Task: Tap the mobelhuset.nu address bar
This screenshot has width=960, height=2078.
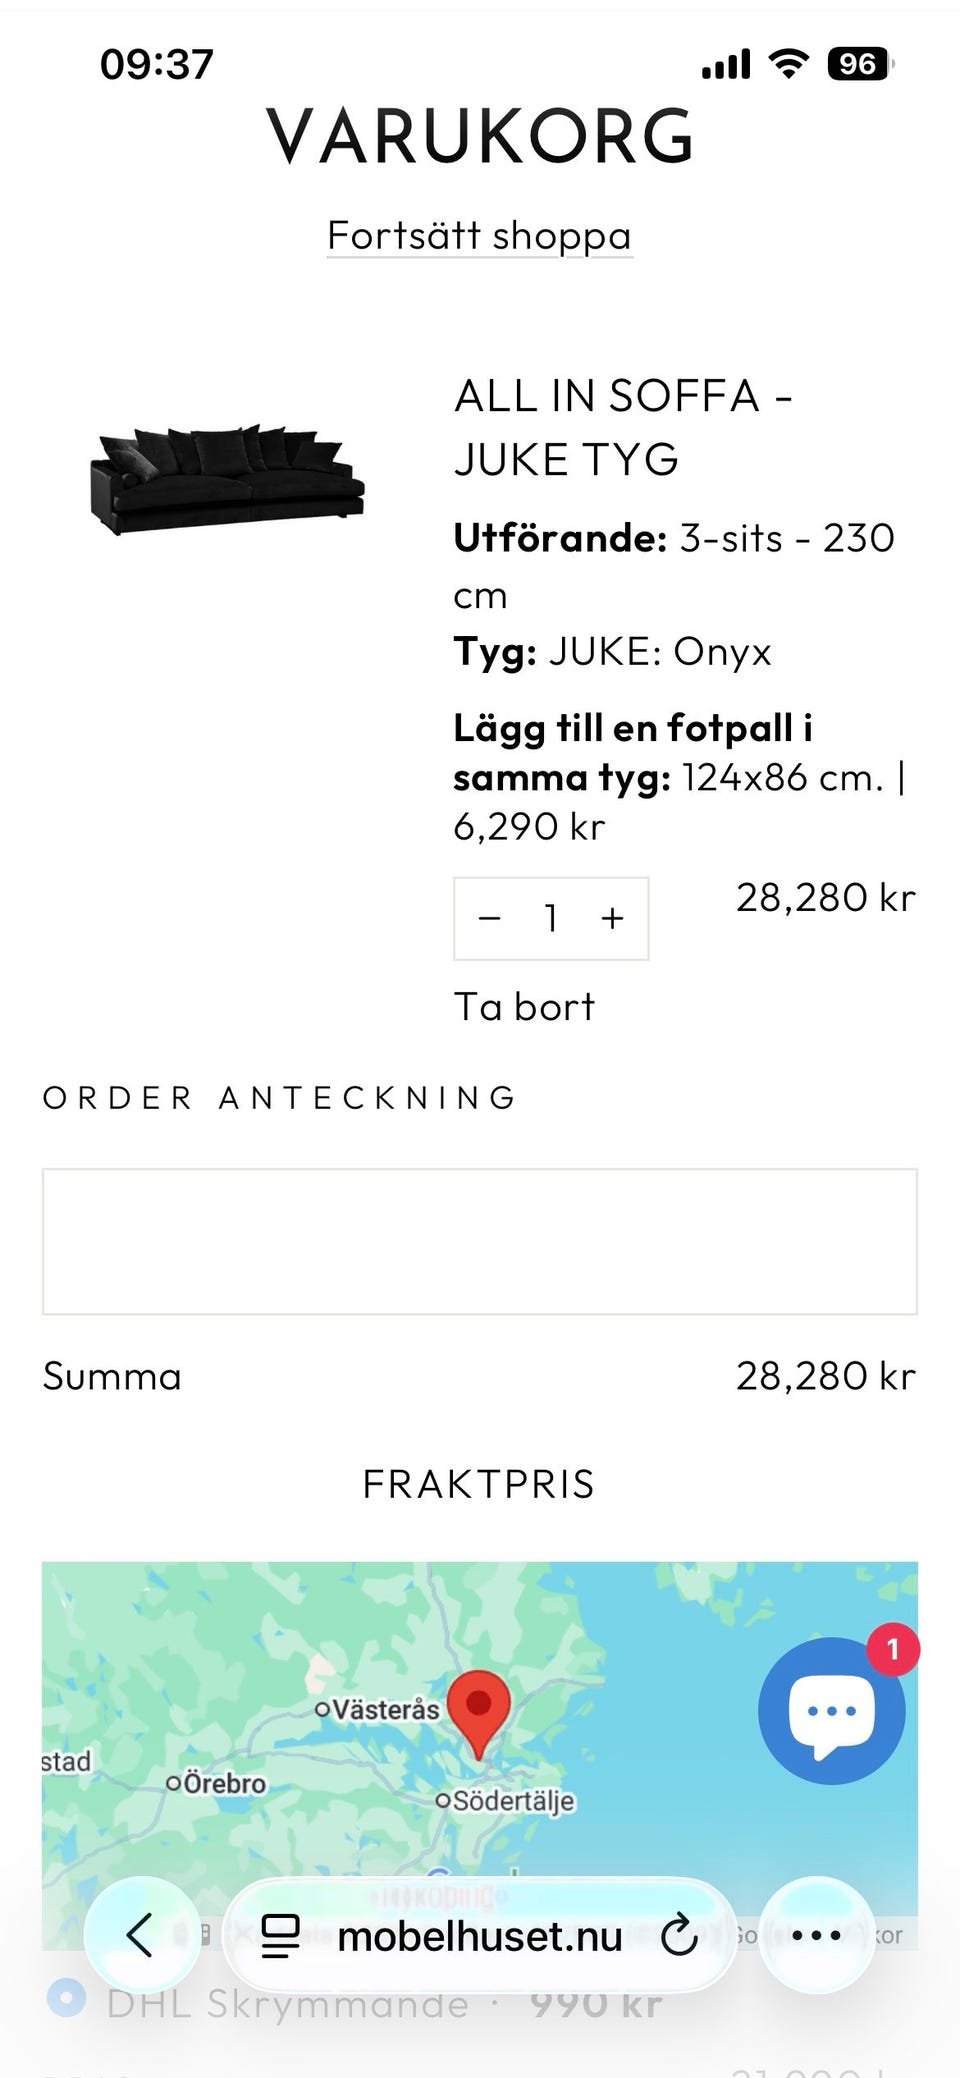Action: pos(480,1936)
